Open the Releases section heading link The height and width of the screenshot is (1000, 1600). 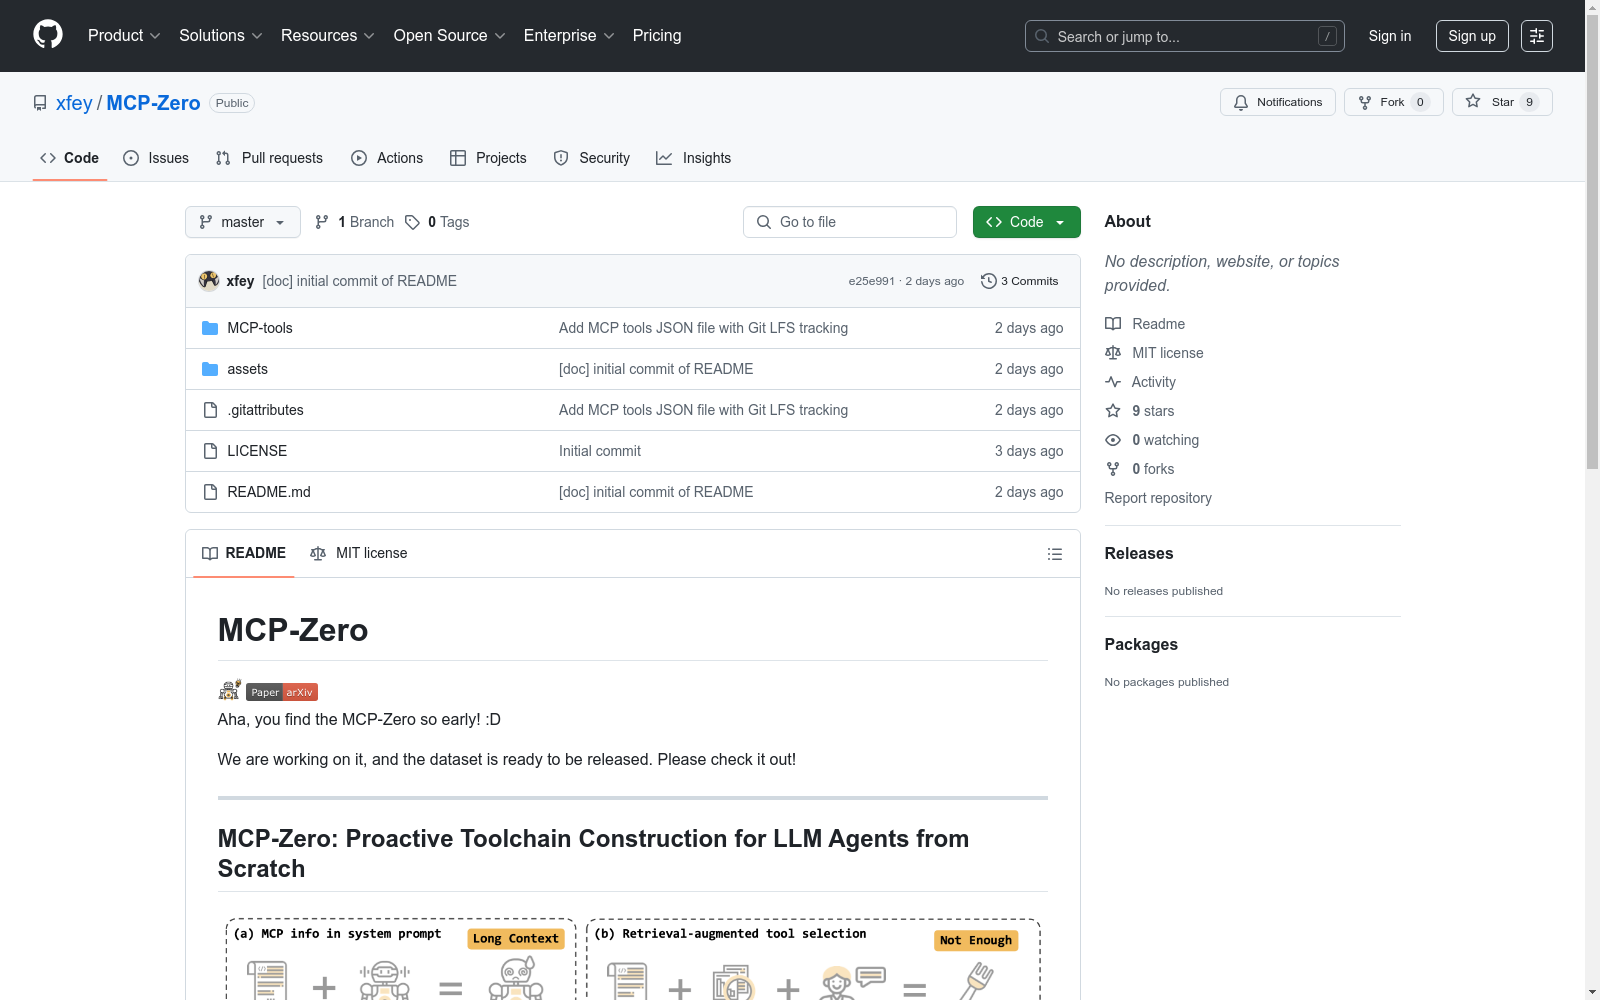1139,554
